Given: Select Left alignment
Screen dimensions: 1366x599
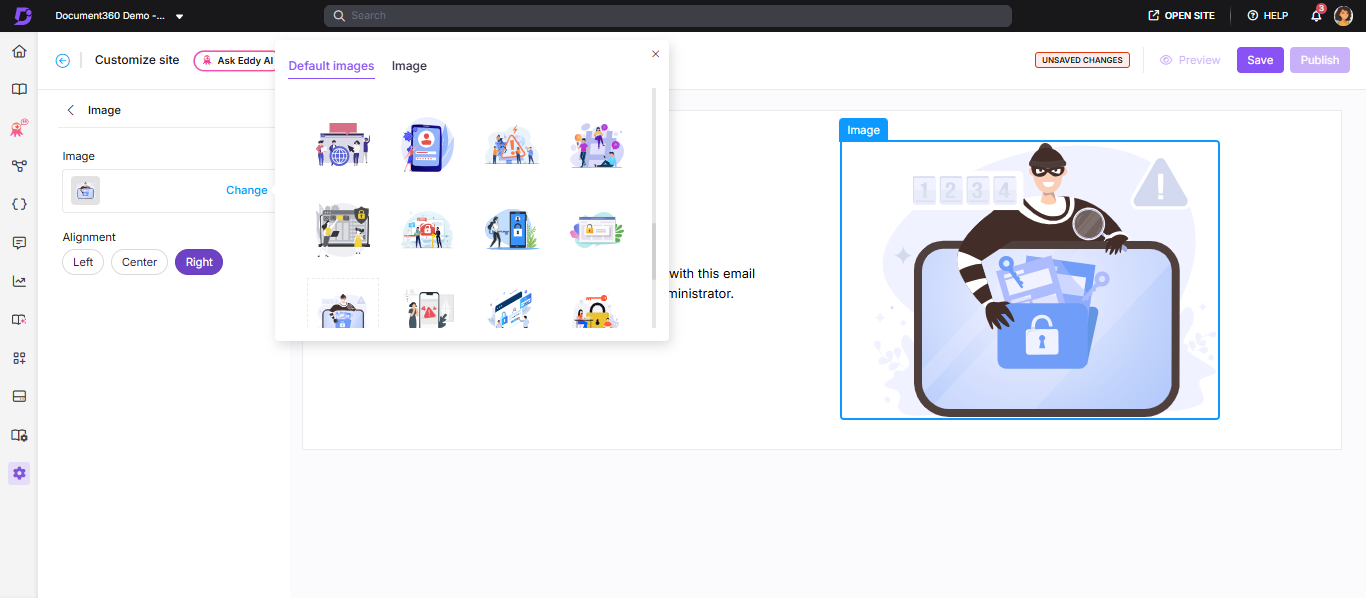Looking at the screenshot, I should coord(83,262).
